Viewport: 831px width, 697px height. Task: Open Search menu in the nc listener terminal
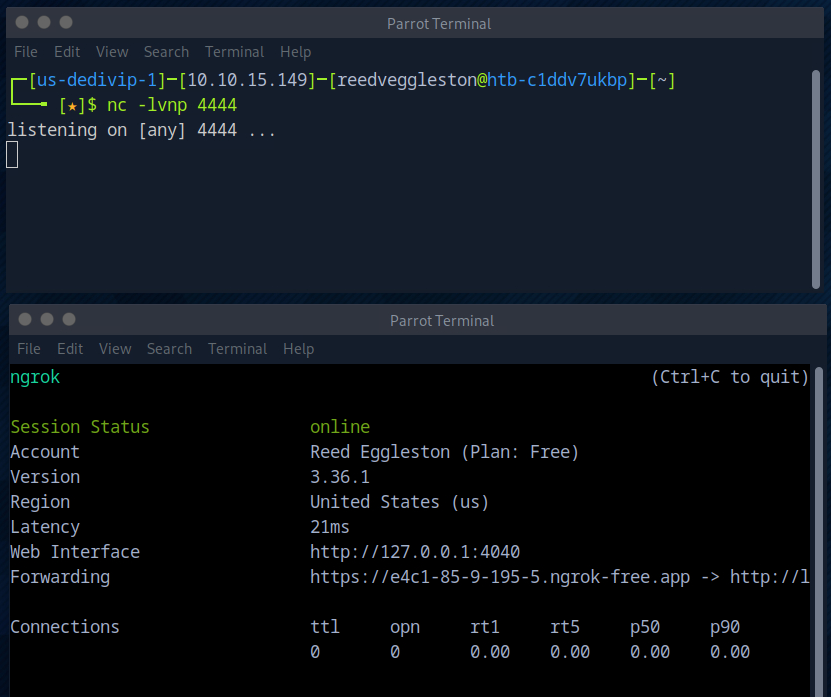pos(166,52)
